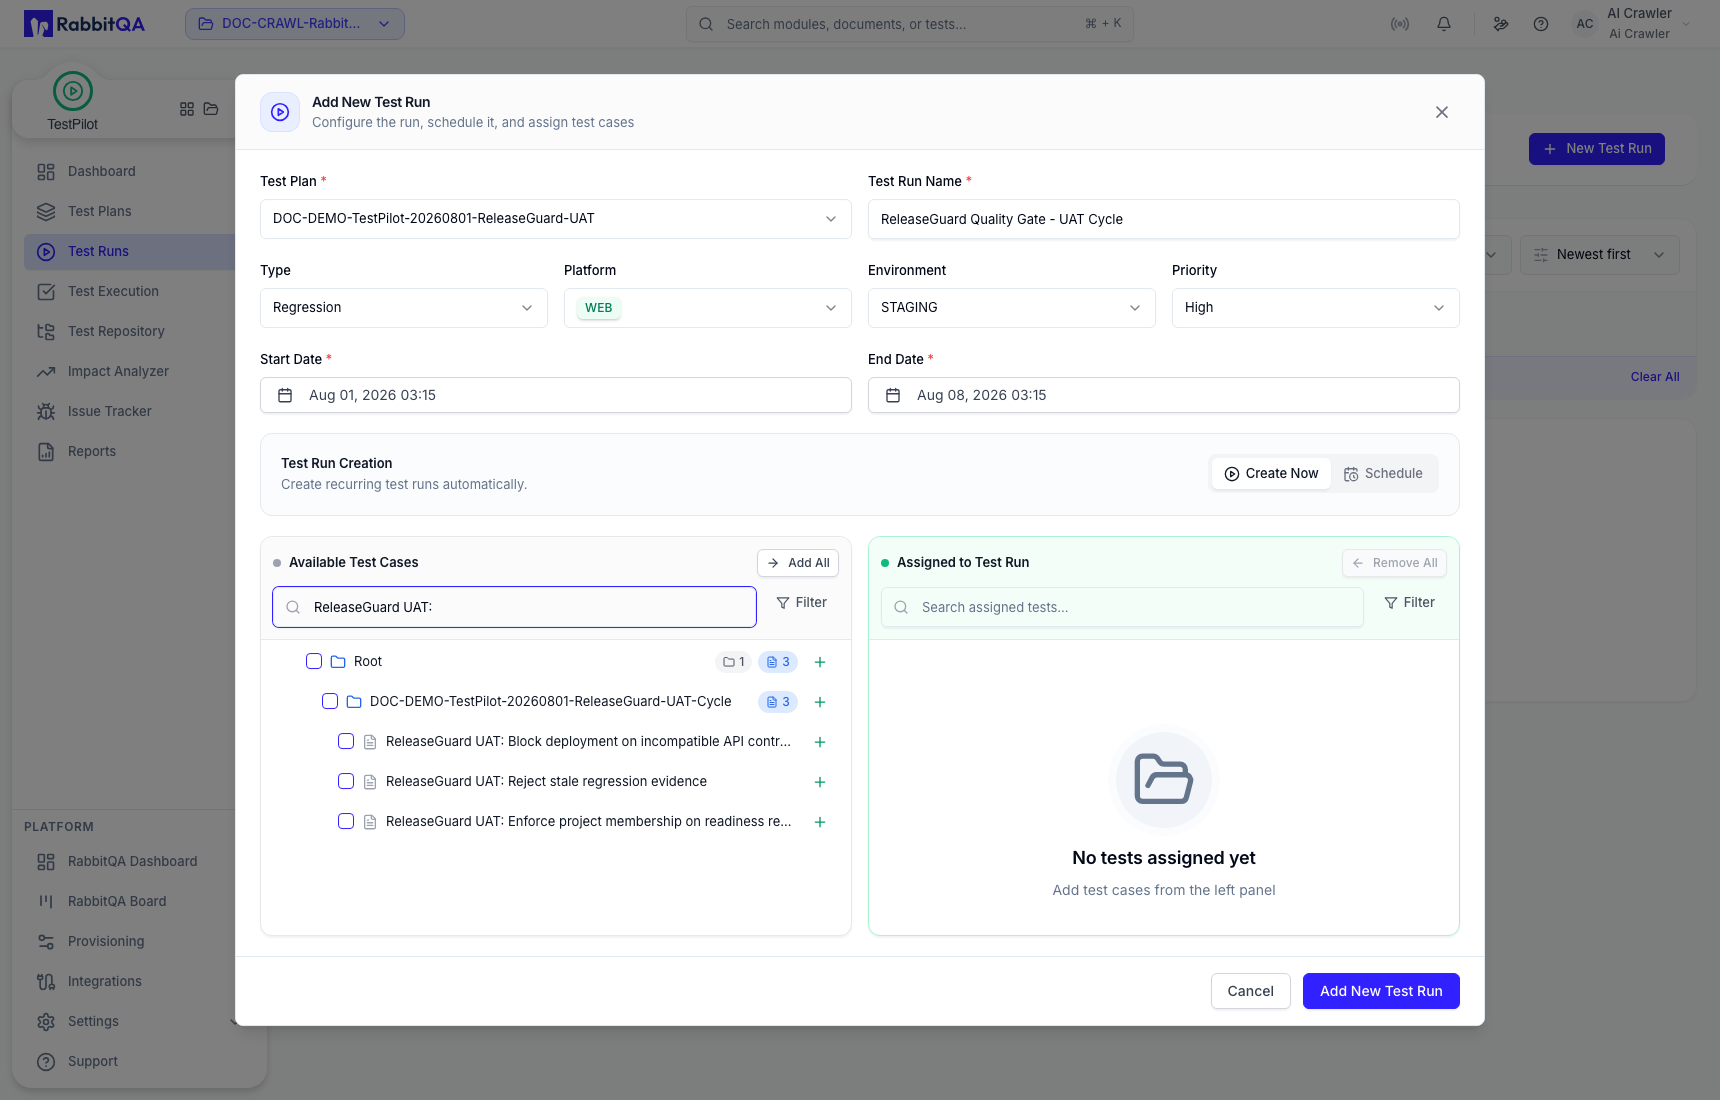The width and height of the screenshot is (1720, 1100).
Task: Click the Root subfolder count badge 1
Action: 733,662
